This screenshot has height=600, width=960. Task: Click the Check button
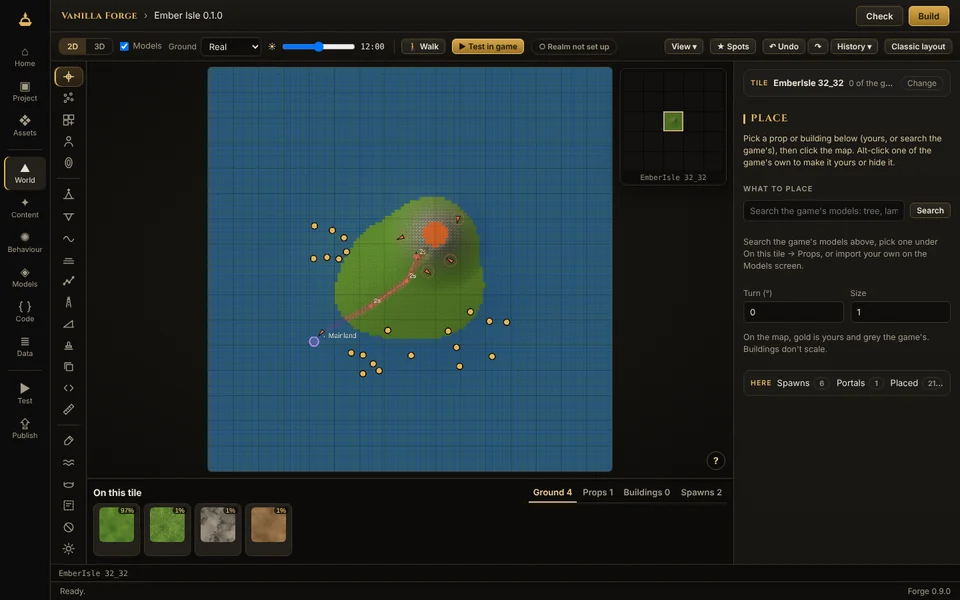click(x=879, y=17)
